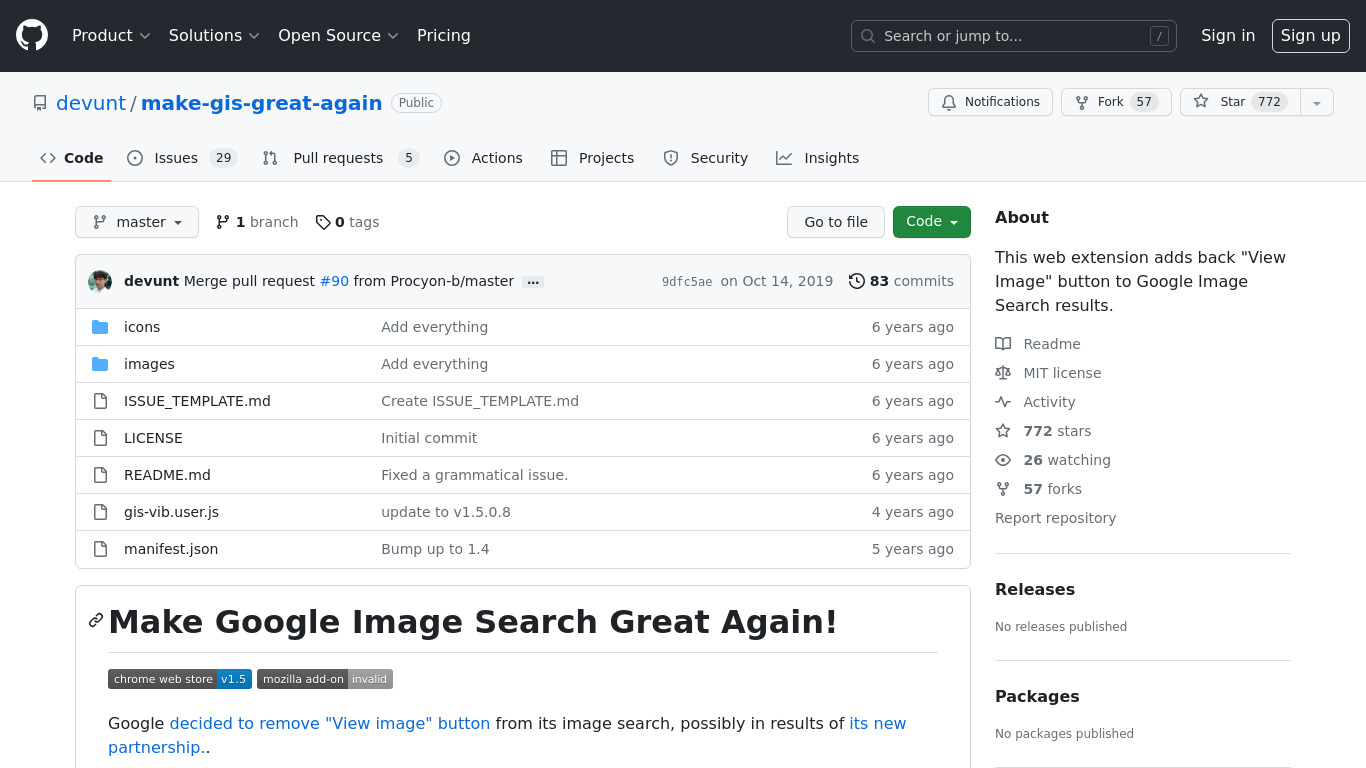Screen dimensions: 1366x768
Task: Open the 'Fixed a grammatical issue.' commit message
Action: click(474, 475)
